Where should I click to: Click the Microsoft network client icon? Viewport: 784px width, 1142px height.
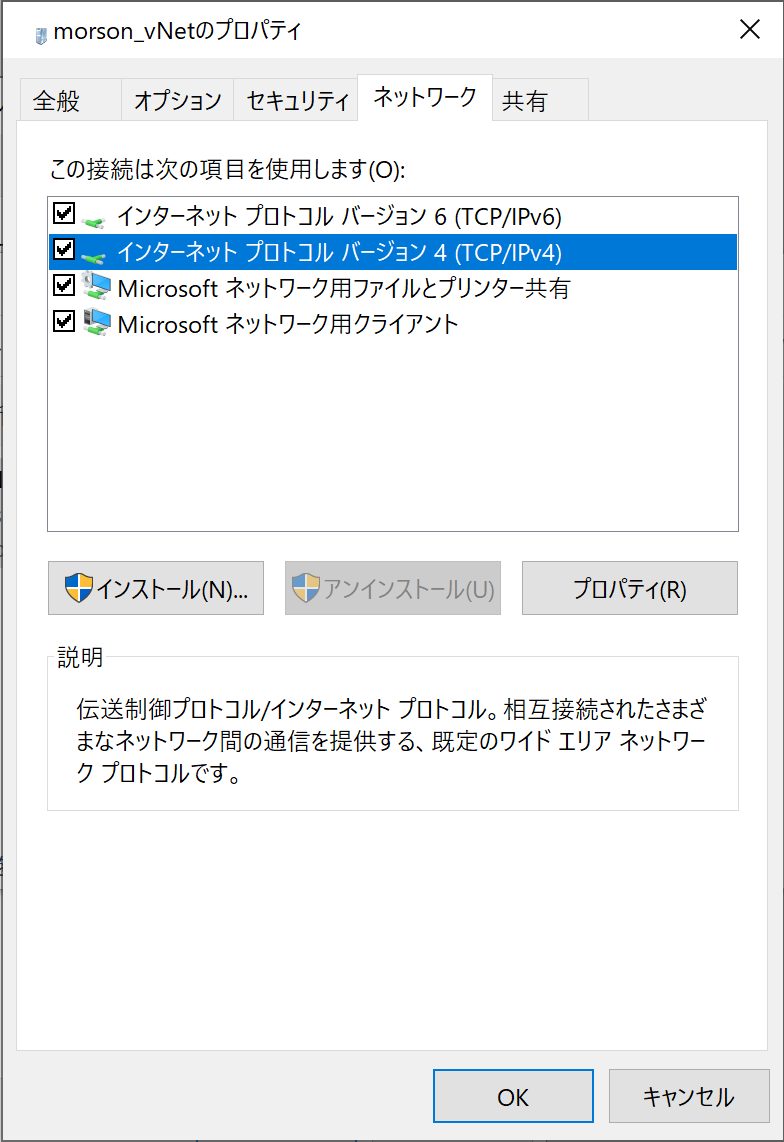(x=96, y=323)
